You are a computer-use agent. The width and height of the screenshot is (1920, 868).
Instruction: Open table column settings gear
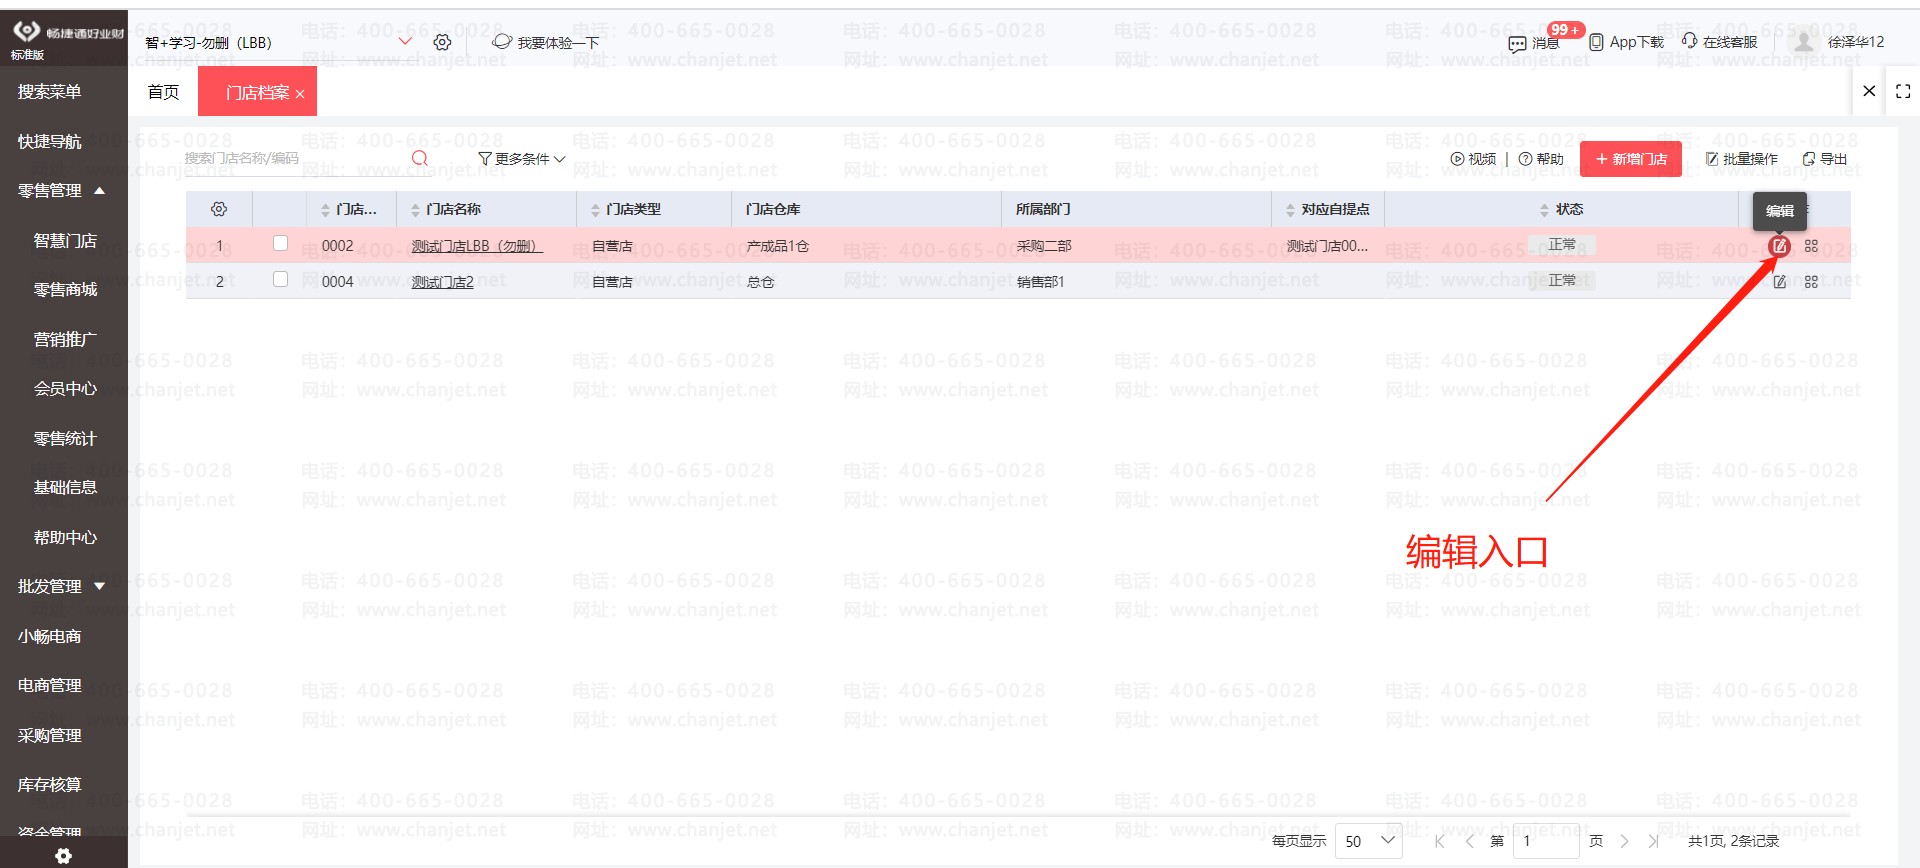tap(219, 209)
